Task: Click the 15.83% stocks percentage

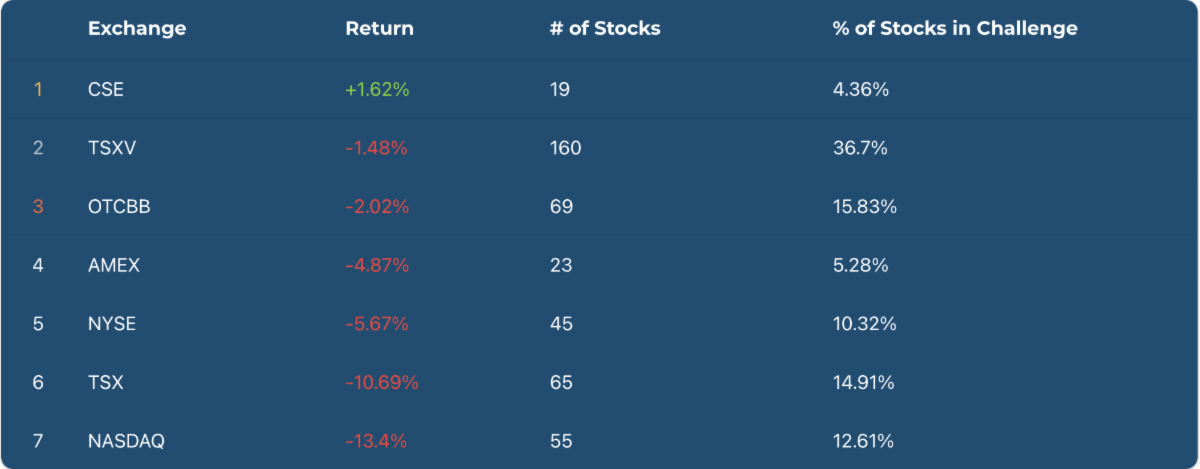Action: click(864, 207)
